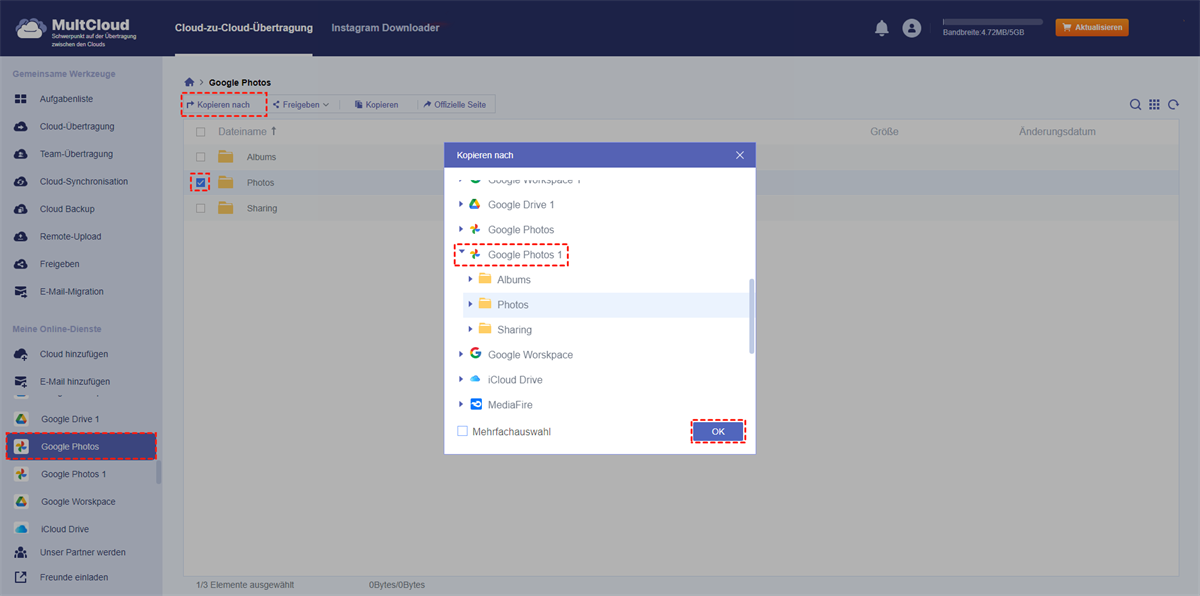
Task: Switch to grid view icon
Action: click(x=1154, y=104)
